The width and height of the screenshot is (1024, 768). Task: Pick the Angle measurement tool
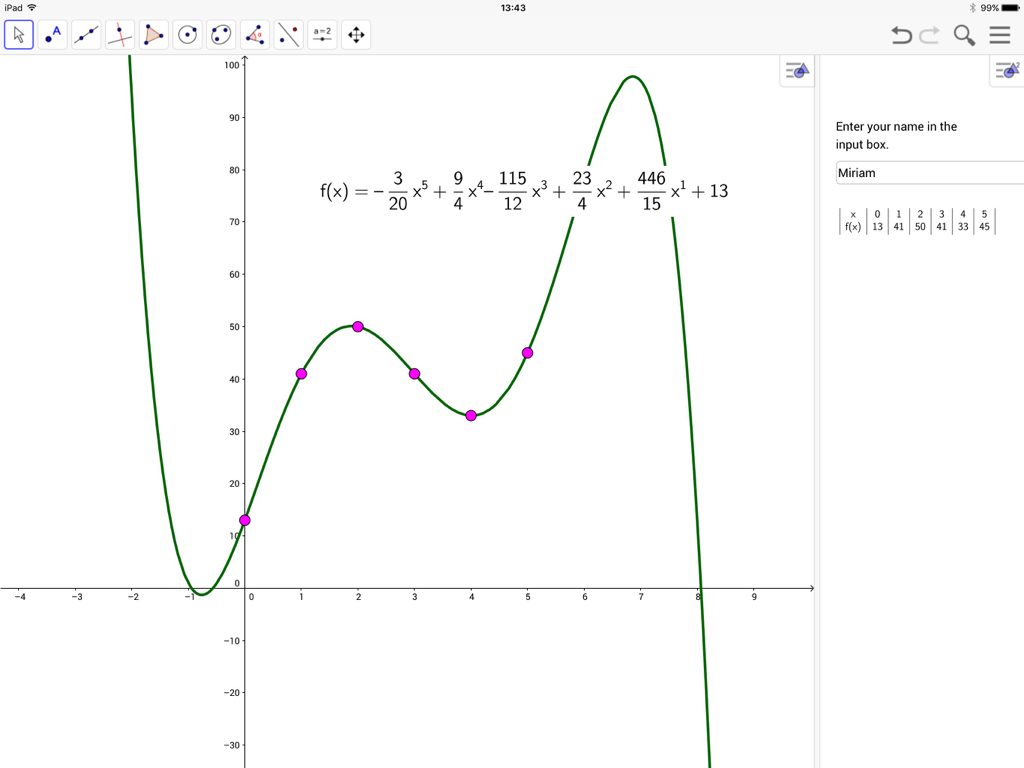(255, 34)
